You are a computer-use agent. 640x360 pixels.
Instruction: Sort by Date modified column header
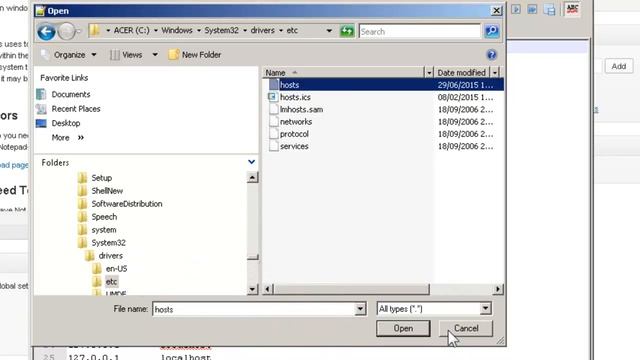pyautogui.click(x=462, y=73)
